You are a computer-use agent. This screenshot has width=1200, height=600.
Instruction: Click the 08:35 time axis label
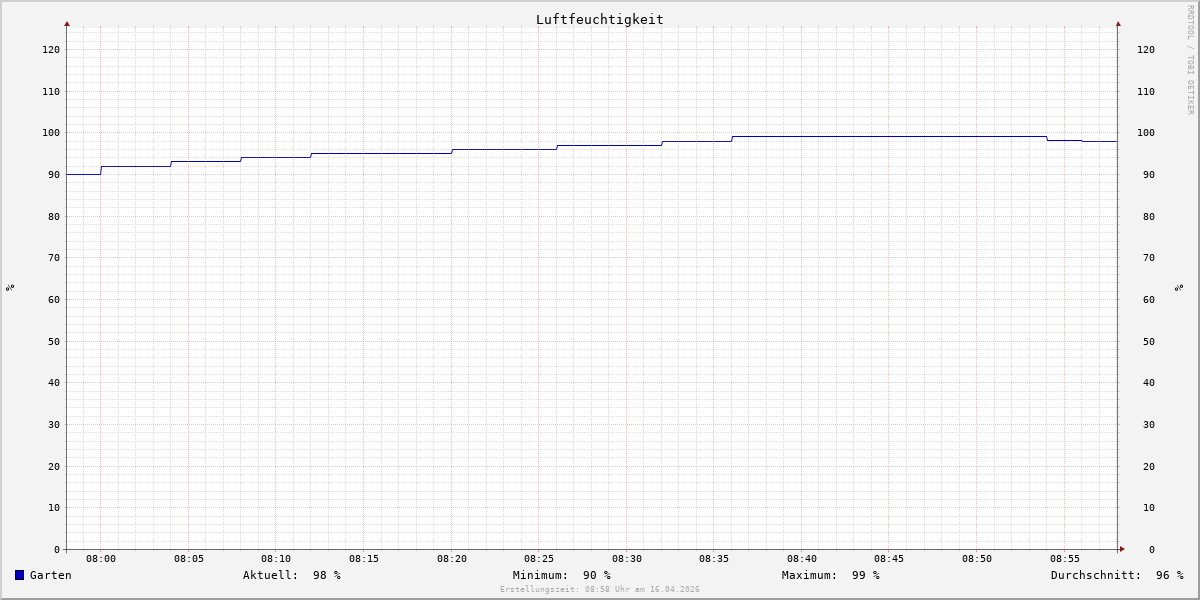pyautogui.click(x=714, y=559)
